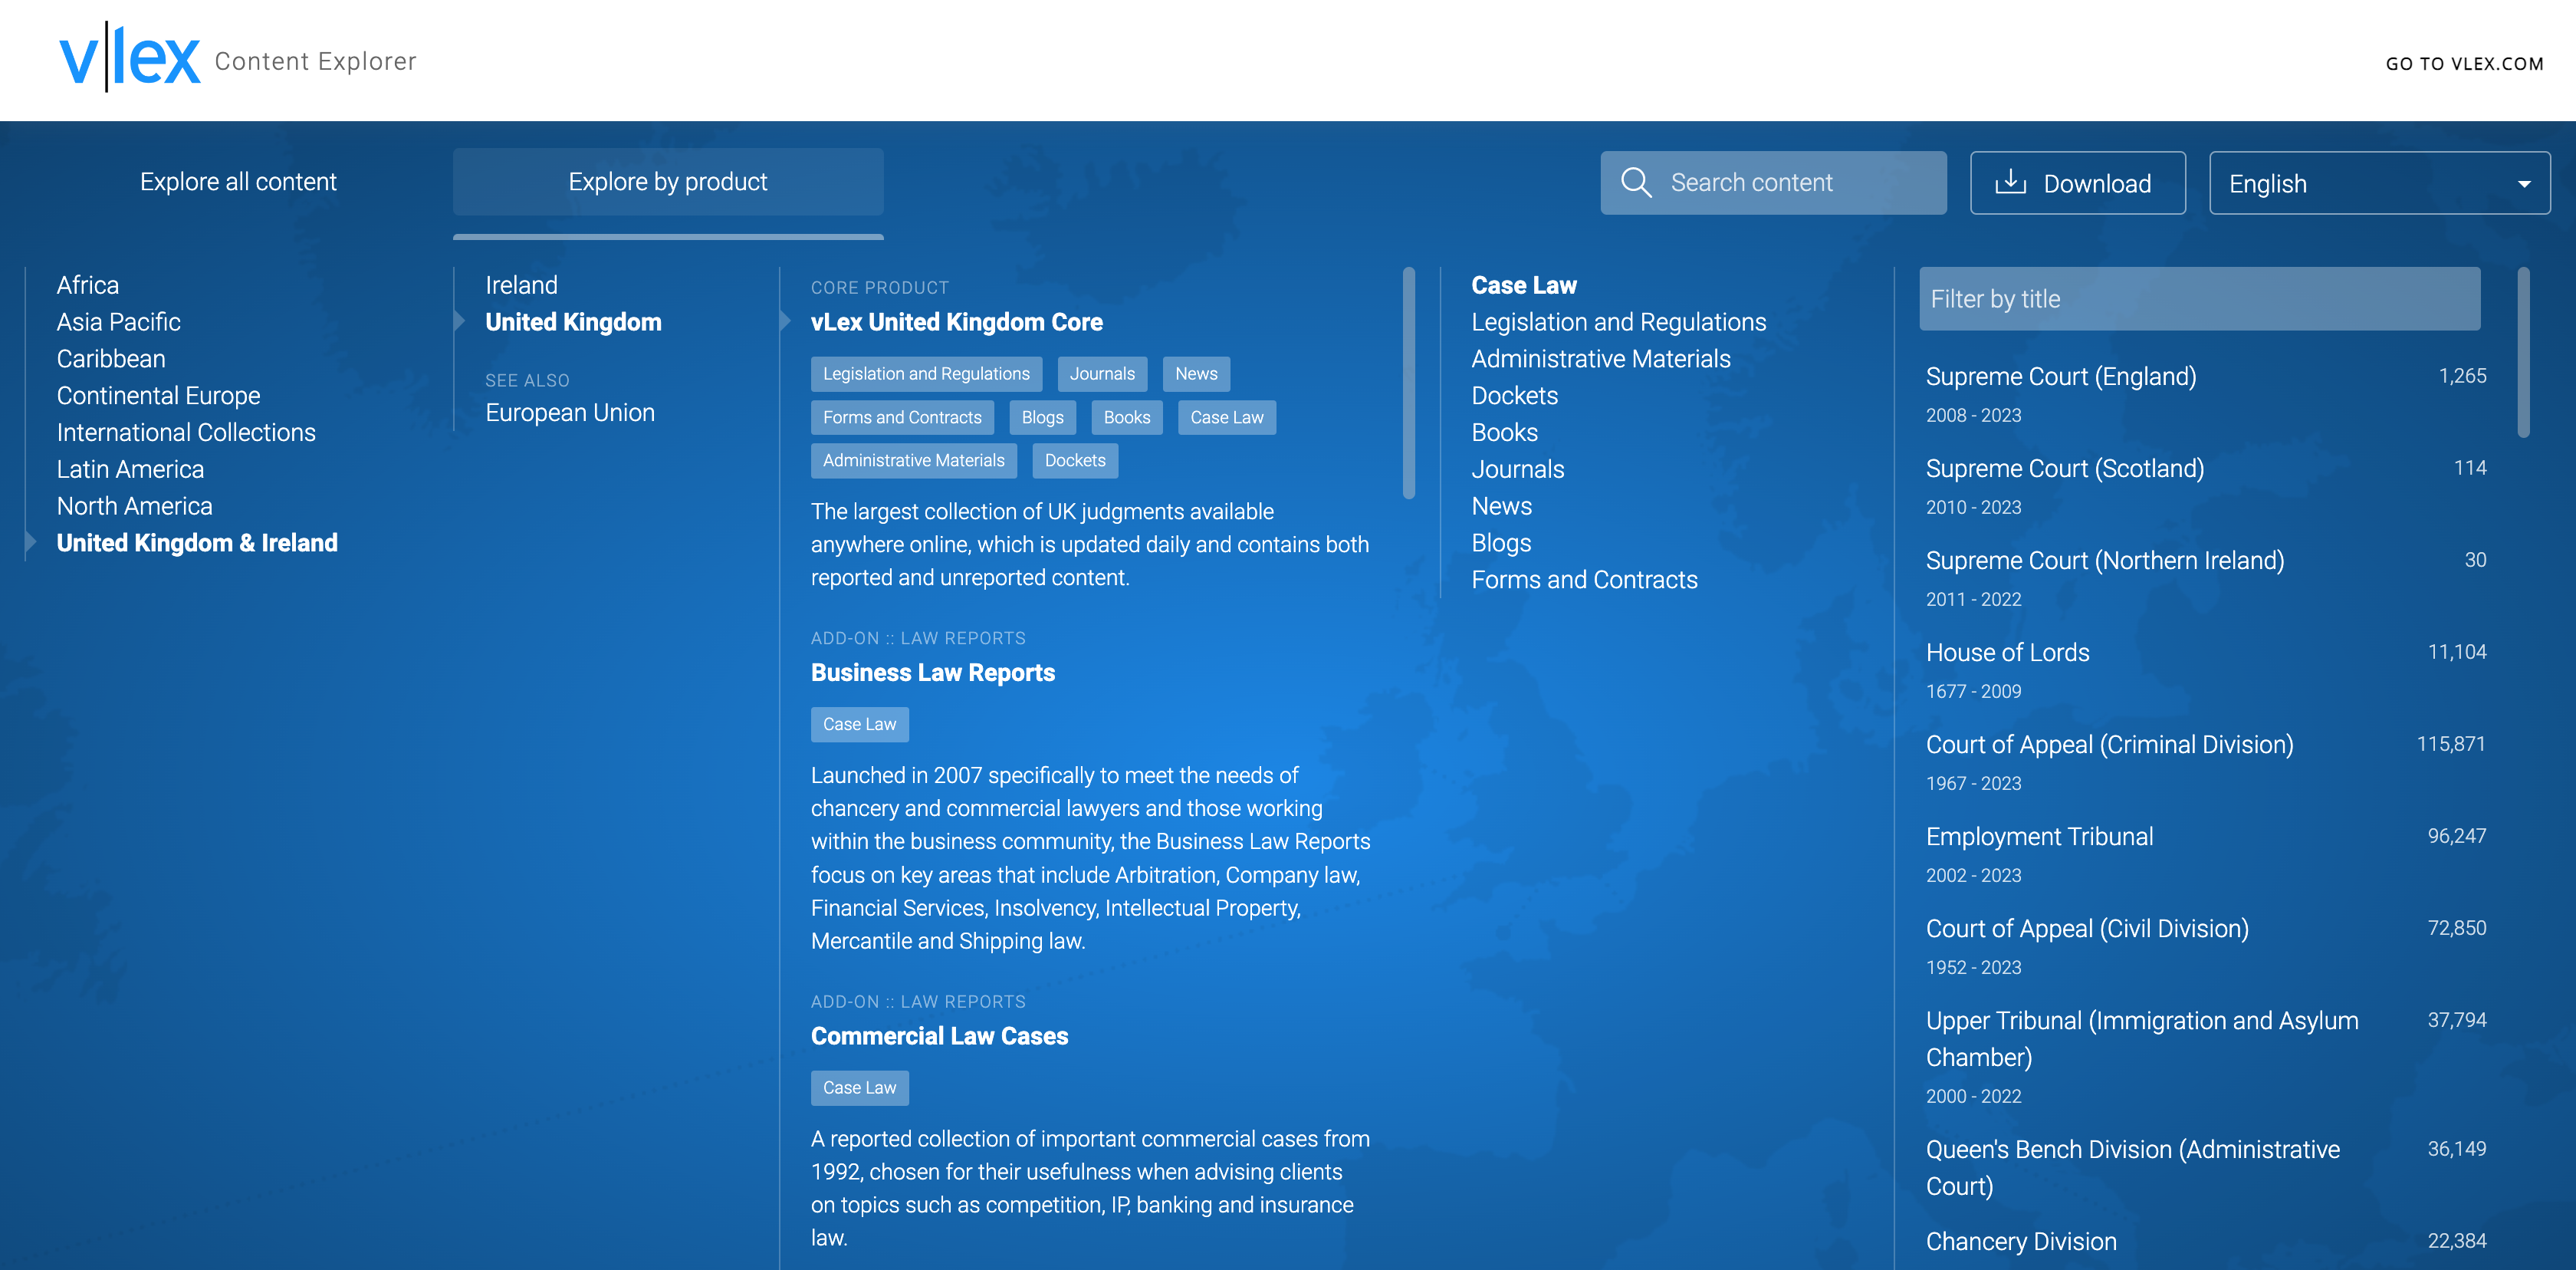Select Caribbean region
This screenshot has width=2576, height=1270.
pyautogui.click(x=111, y=358)
